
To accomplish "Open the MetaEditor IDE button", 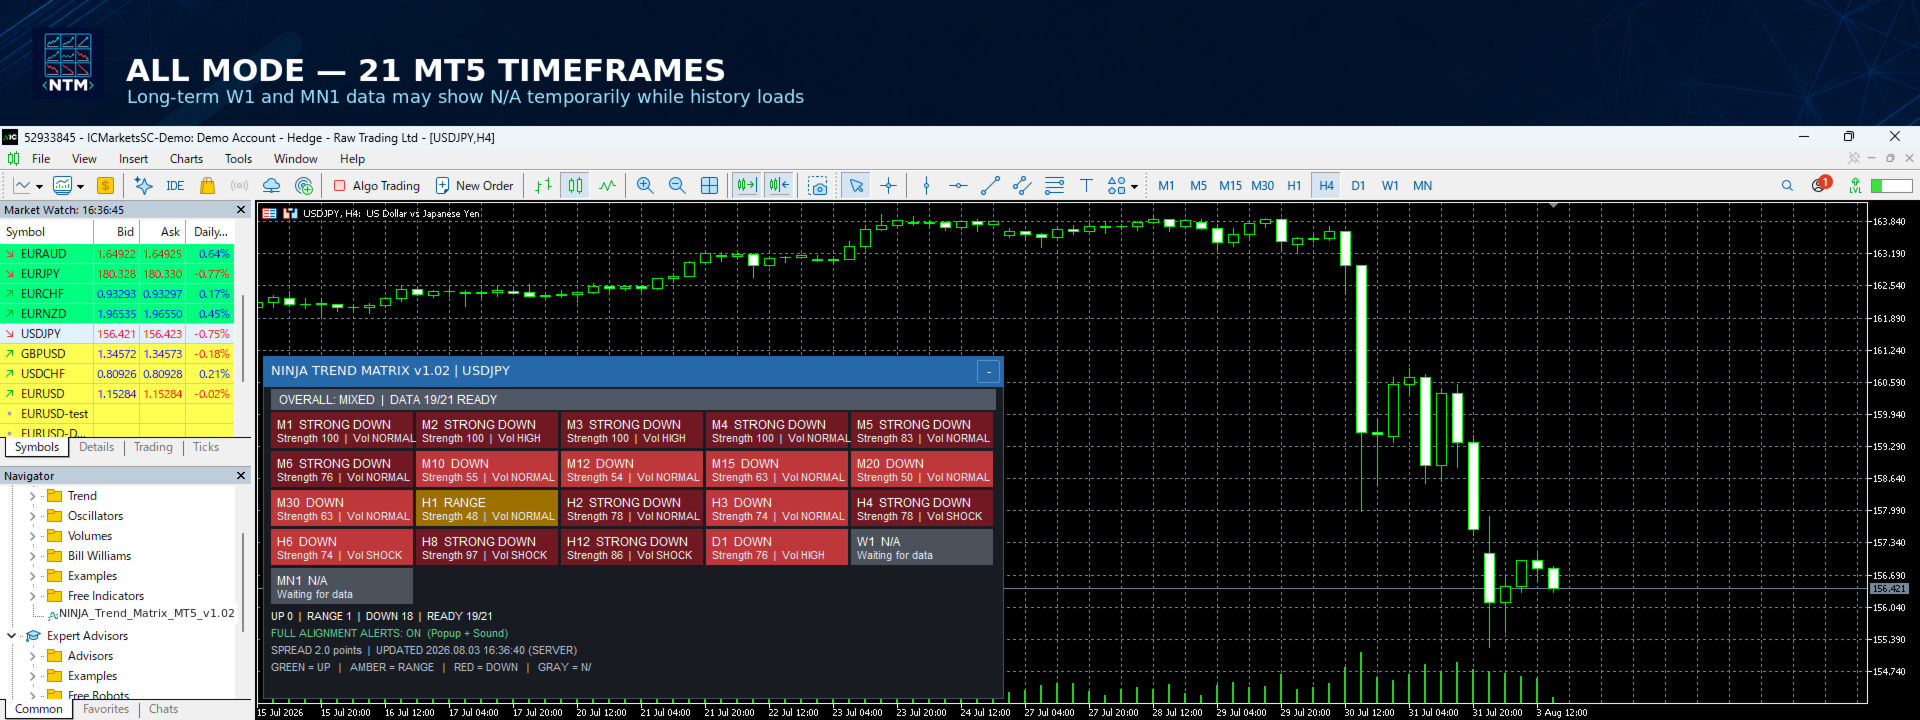I will [175, 185].
